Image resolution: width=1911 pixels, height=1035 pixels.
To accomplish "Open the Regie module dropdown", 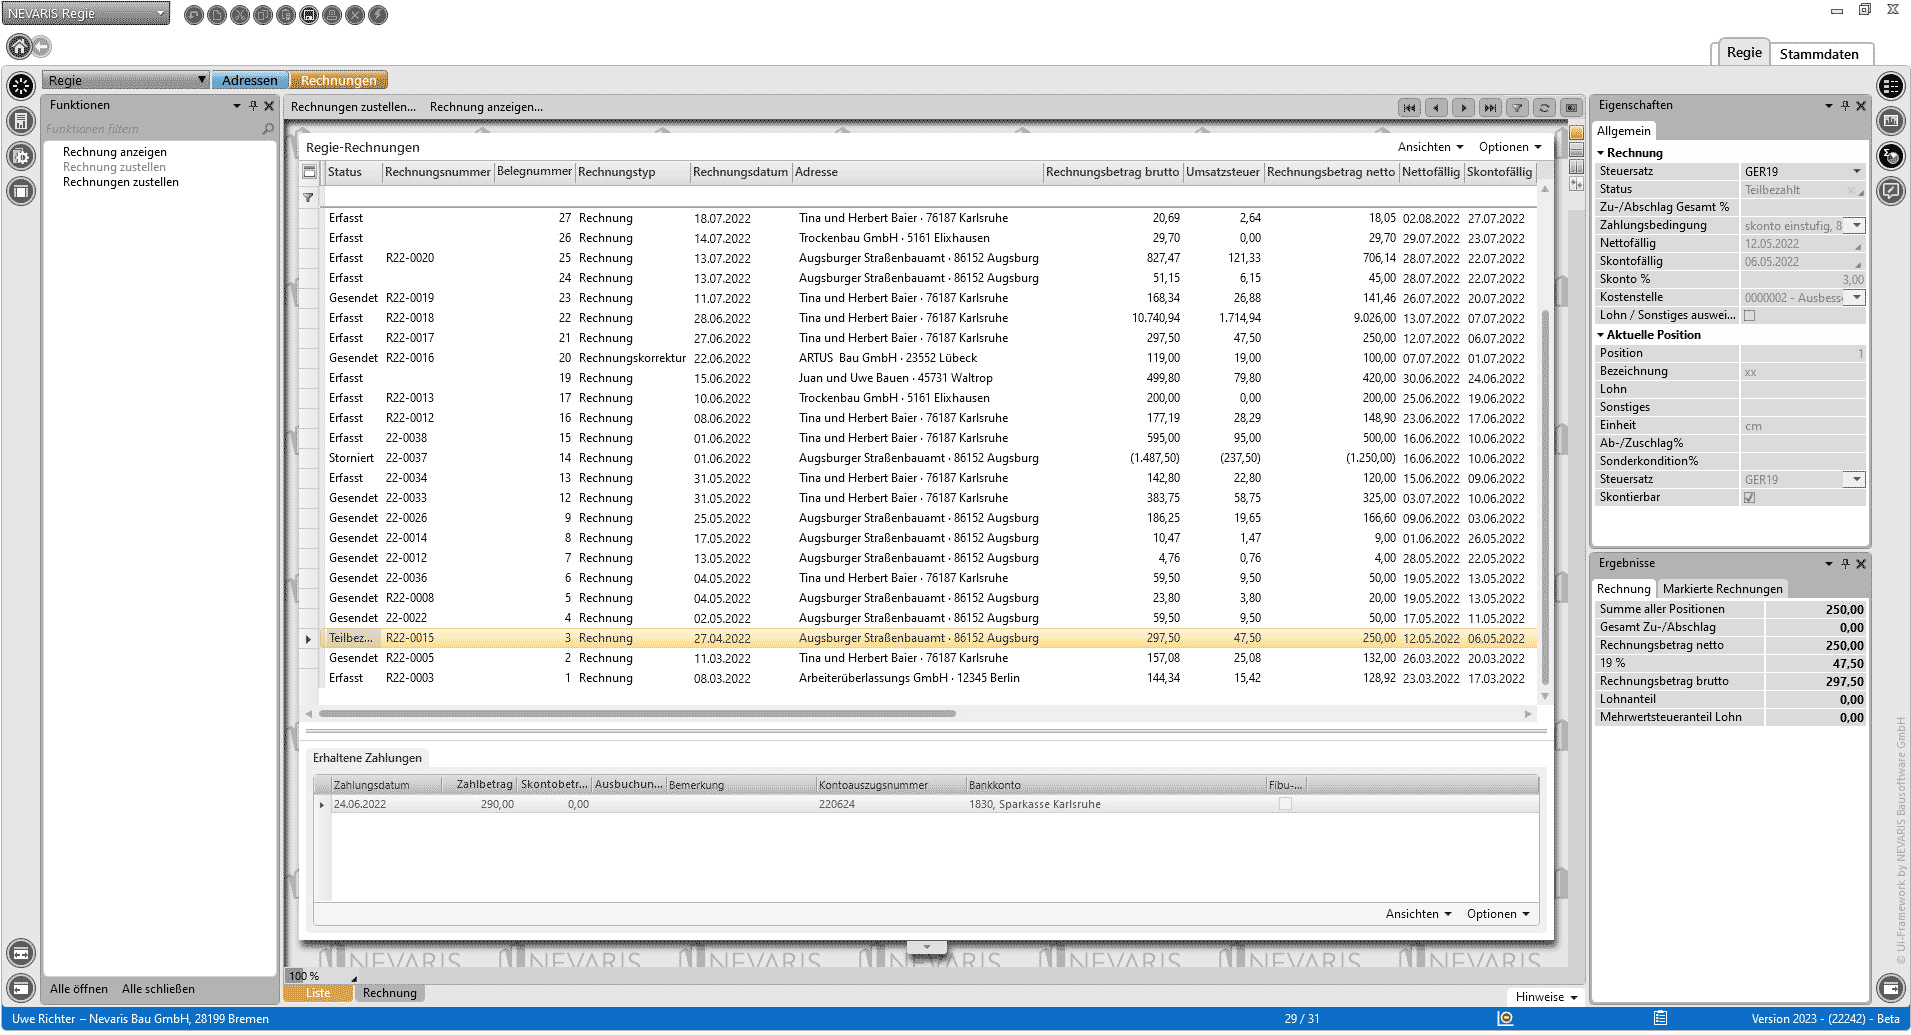I will point(126,80).
